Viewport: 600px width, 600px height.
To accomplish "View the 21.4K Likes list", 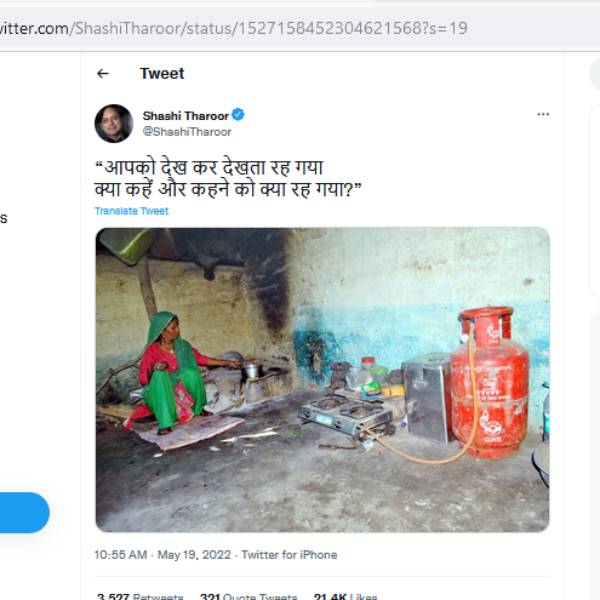I will click(x=345, y=597).
